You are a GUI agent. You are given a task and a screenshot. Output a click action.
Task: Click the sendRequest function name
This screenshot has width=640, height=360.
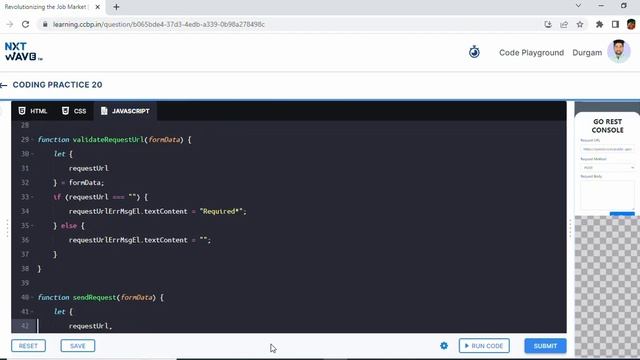(x=95, y=298)
